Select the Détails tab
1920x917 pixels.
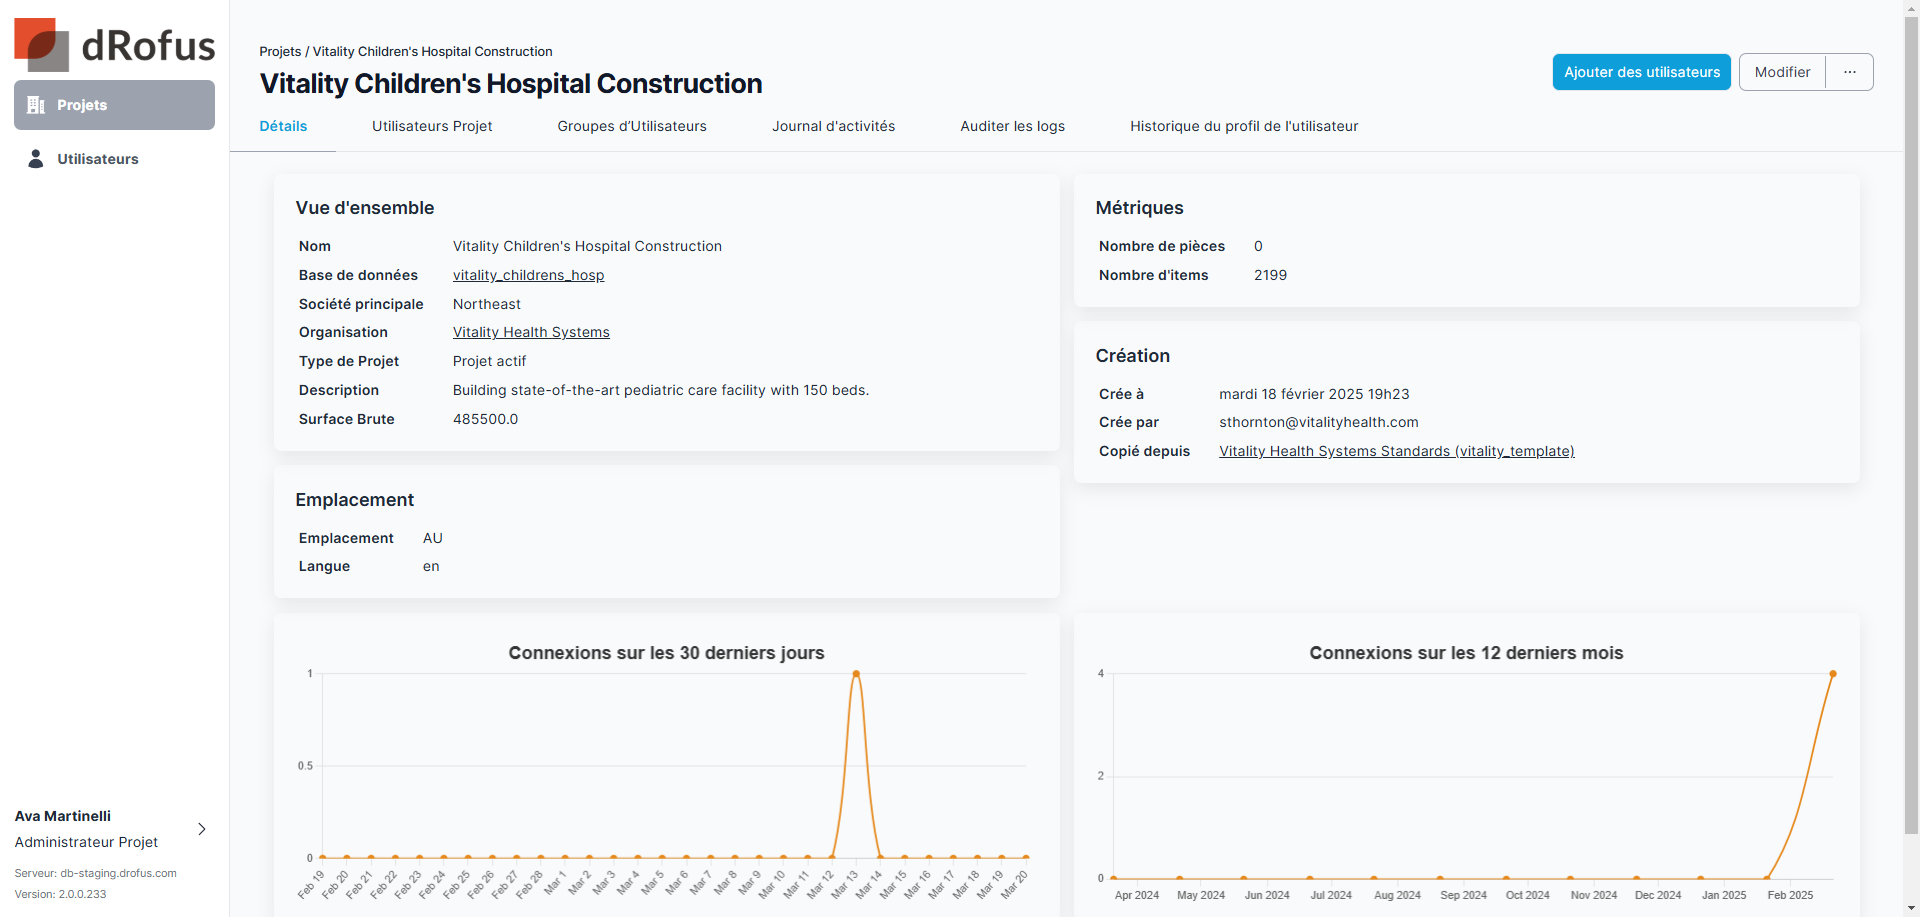283,126
